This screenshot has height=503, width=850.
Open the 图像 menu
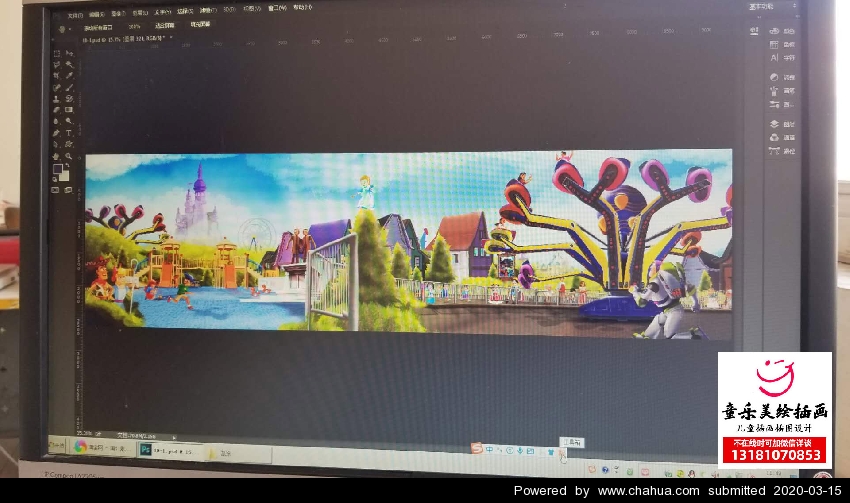tap(118, 13)
